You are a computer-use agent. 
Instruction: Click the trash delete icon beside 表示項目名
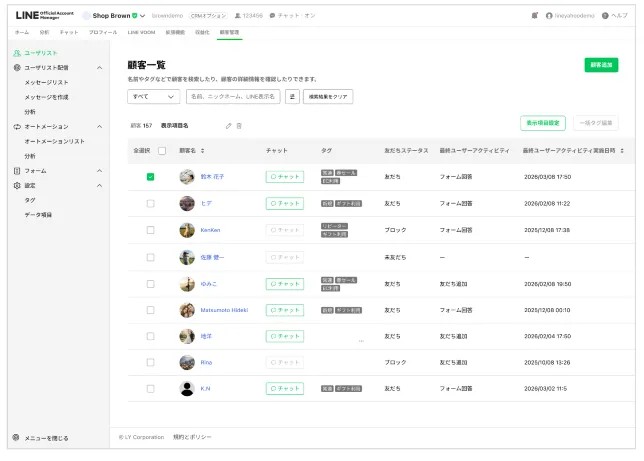(x=239, y=126)
